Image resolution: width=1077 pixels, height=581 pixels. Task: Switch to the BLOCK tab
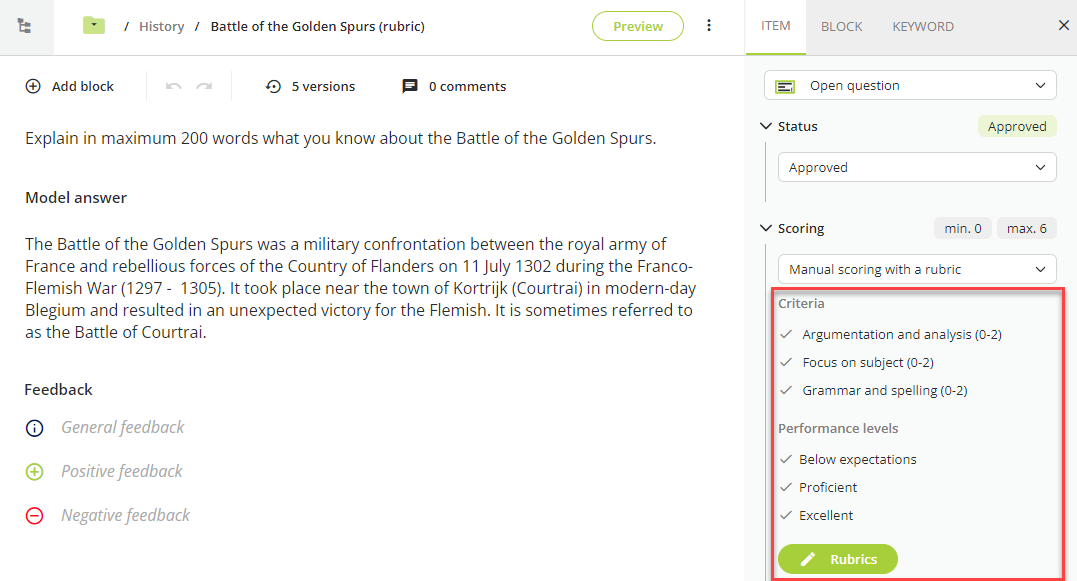[x=841, y=26]
